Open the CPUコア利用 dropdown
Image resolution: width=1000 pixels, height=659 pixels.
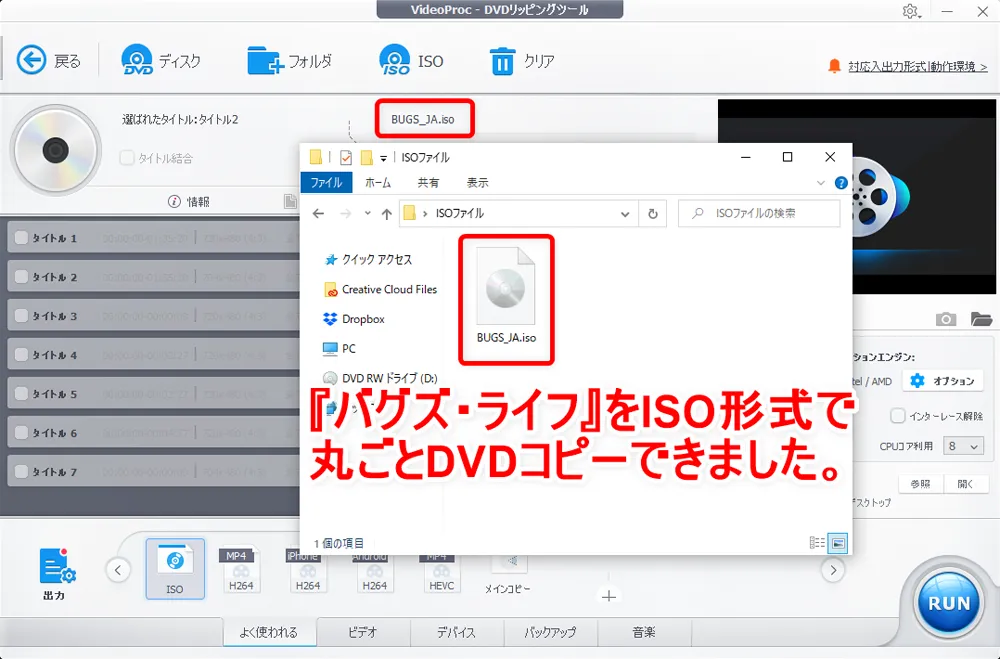tap(963, 446)
